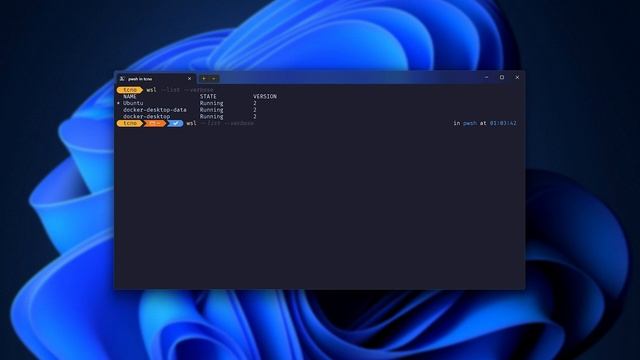
Task: Click the STATE column header text
Action: (208, 97)
